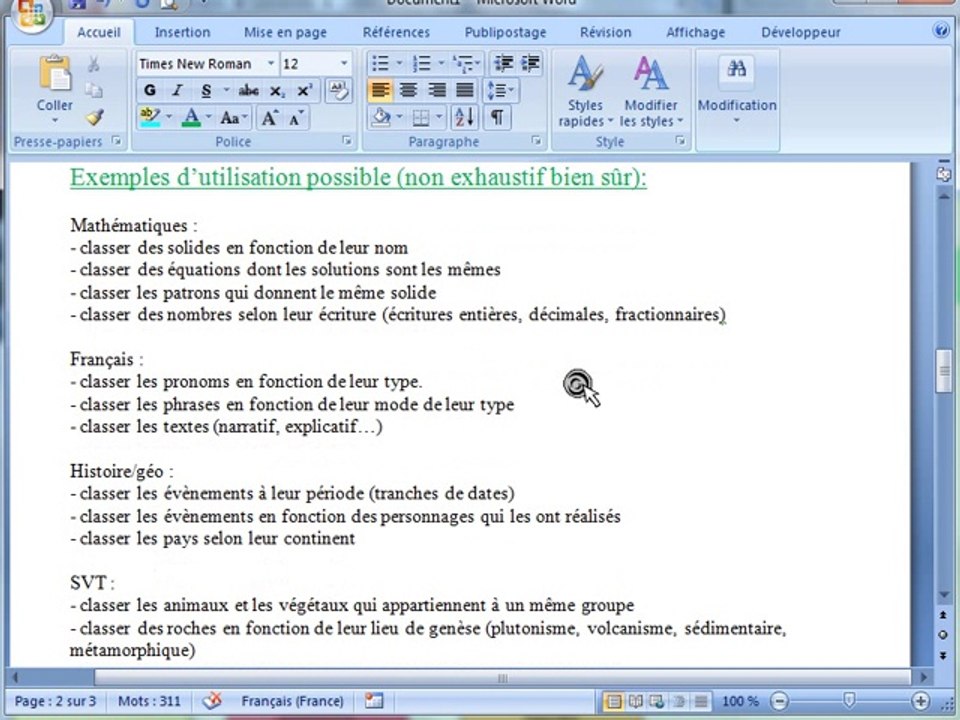Switch to the Accueil tab
This screenshot has width=960, height=720.
(x=99, y=32)
